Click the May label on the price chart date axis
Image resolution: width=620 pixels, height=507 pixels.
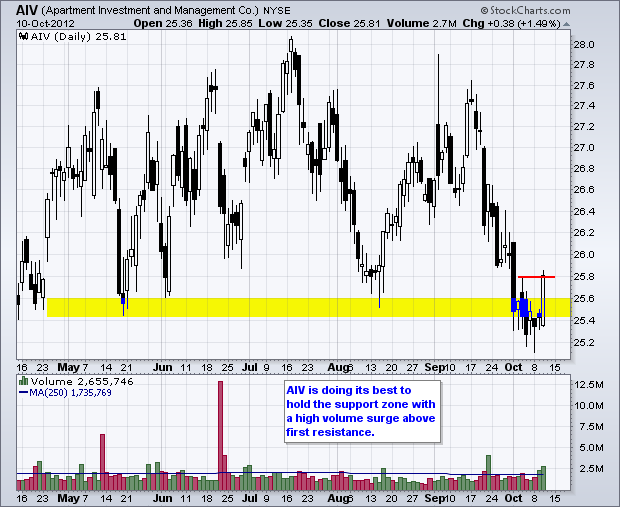[68, 367]
